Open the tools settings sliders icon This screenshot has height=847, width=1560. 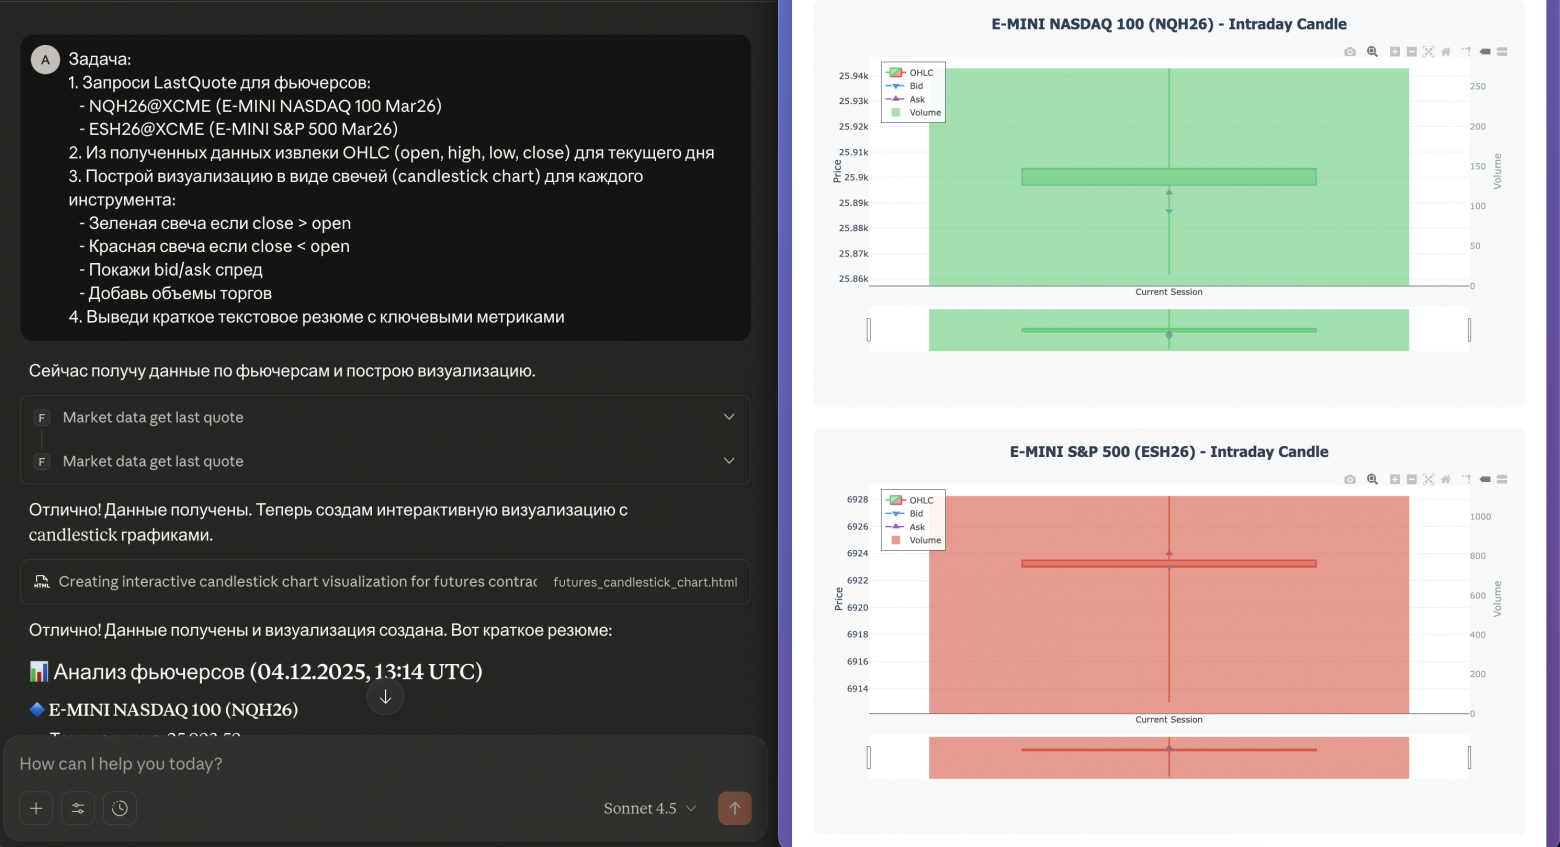[x=78, y=808]
